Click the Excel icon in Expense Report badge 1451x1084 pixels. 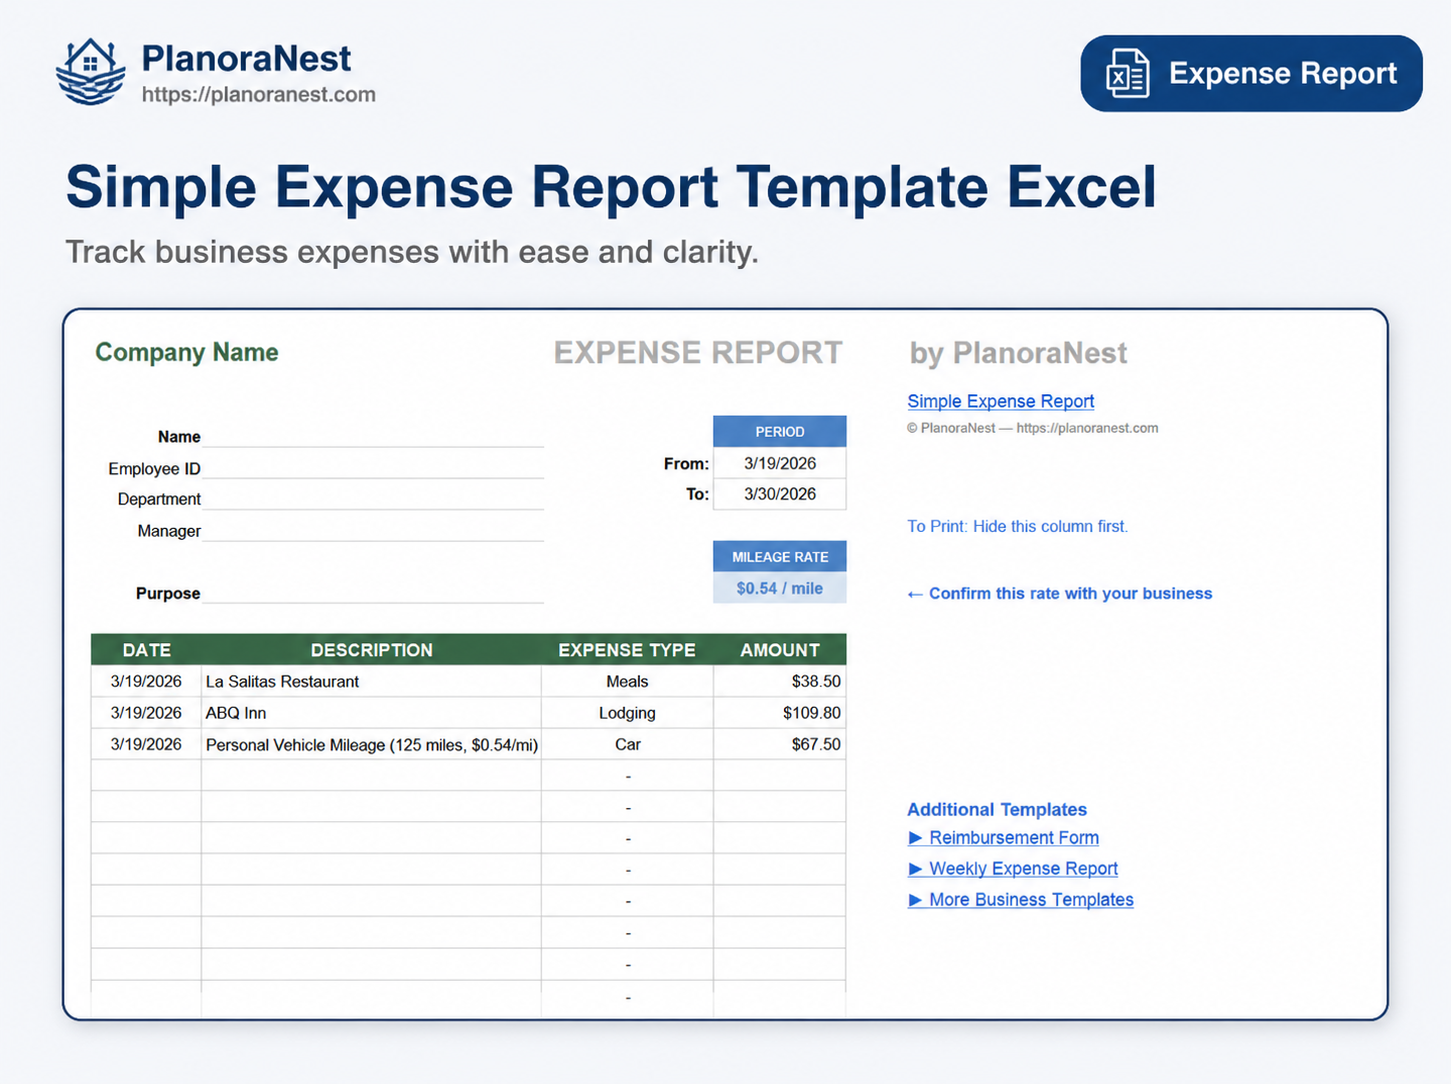click(x=1127, y=74)
